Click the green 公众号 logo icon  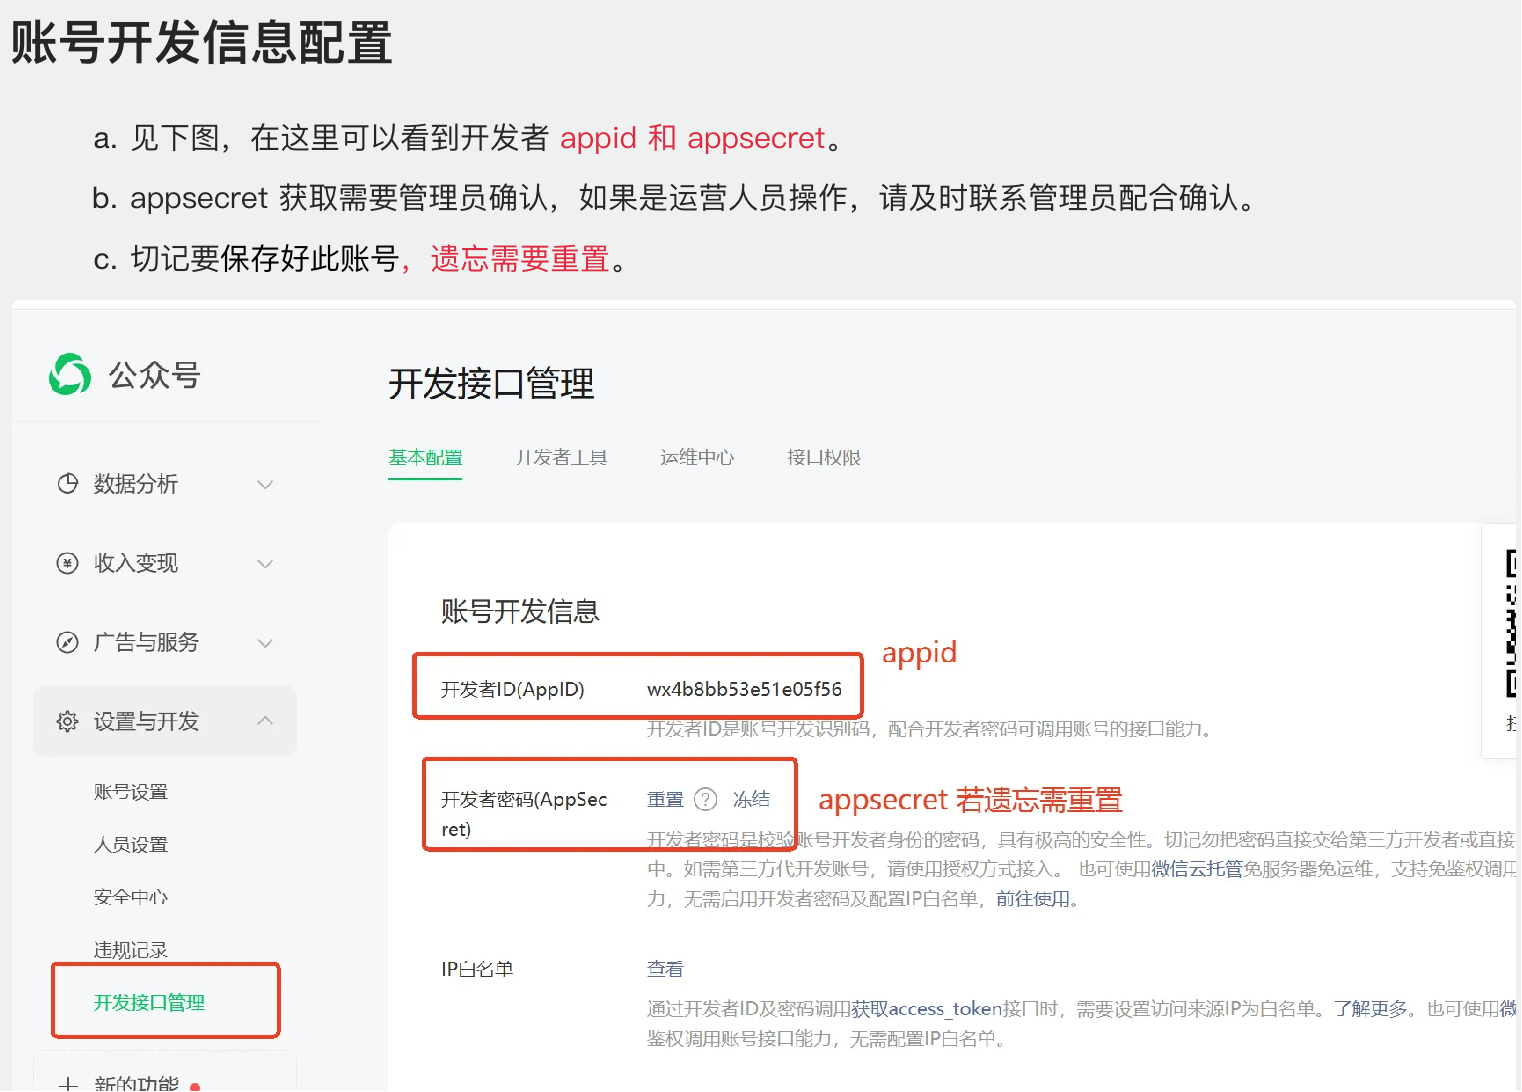(68, 374)
